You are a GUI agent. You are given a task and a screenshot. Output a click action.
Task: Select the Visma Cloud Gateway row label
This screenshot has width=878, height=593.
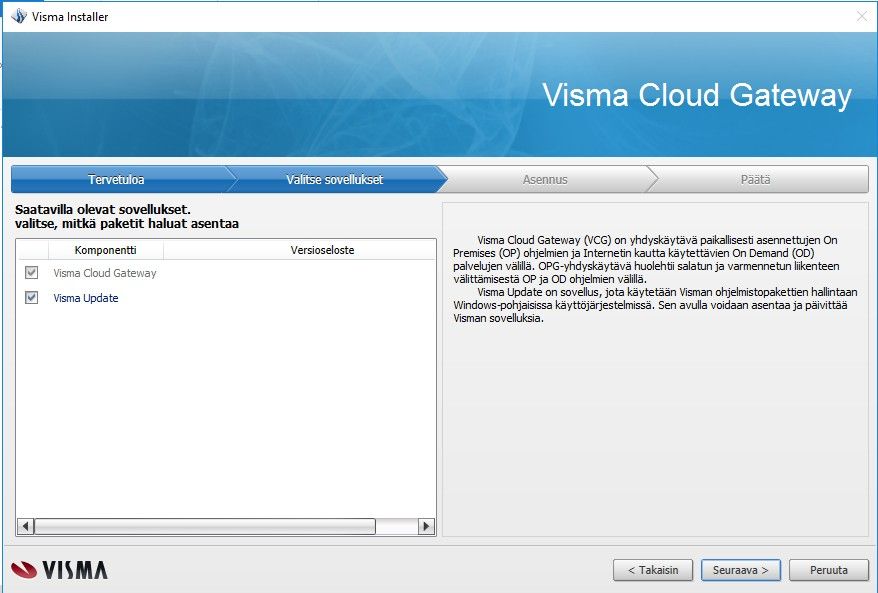pos(105,273)
